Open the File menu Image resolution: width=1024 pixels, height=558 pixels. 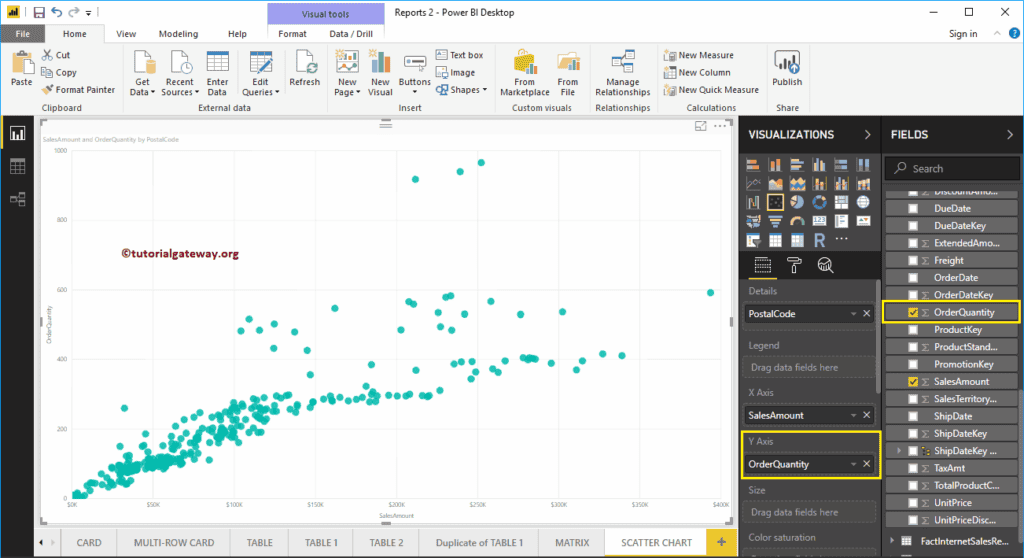(x=22, y=33)
